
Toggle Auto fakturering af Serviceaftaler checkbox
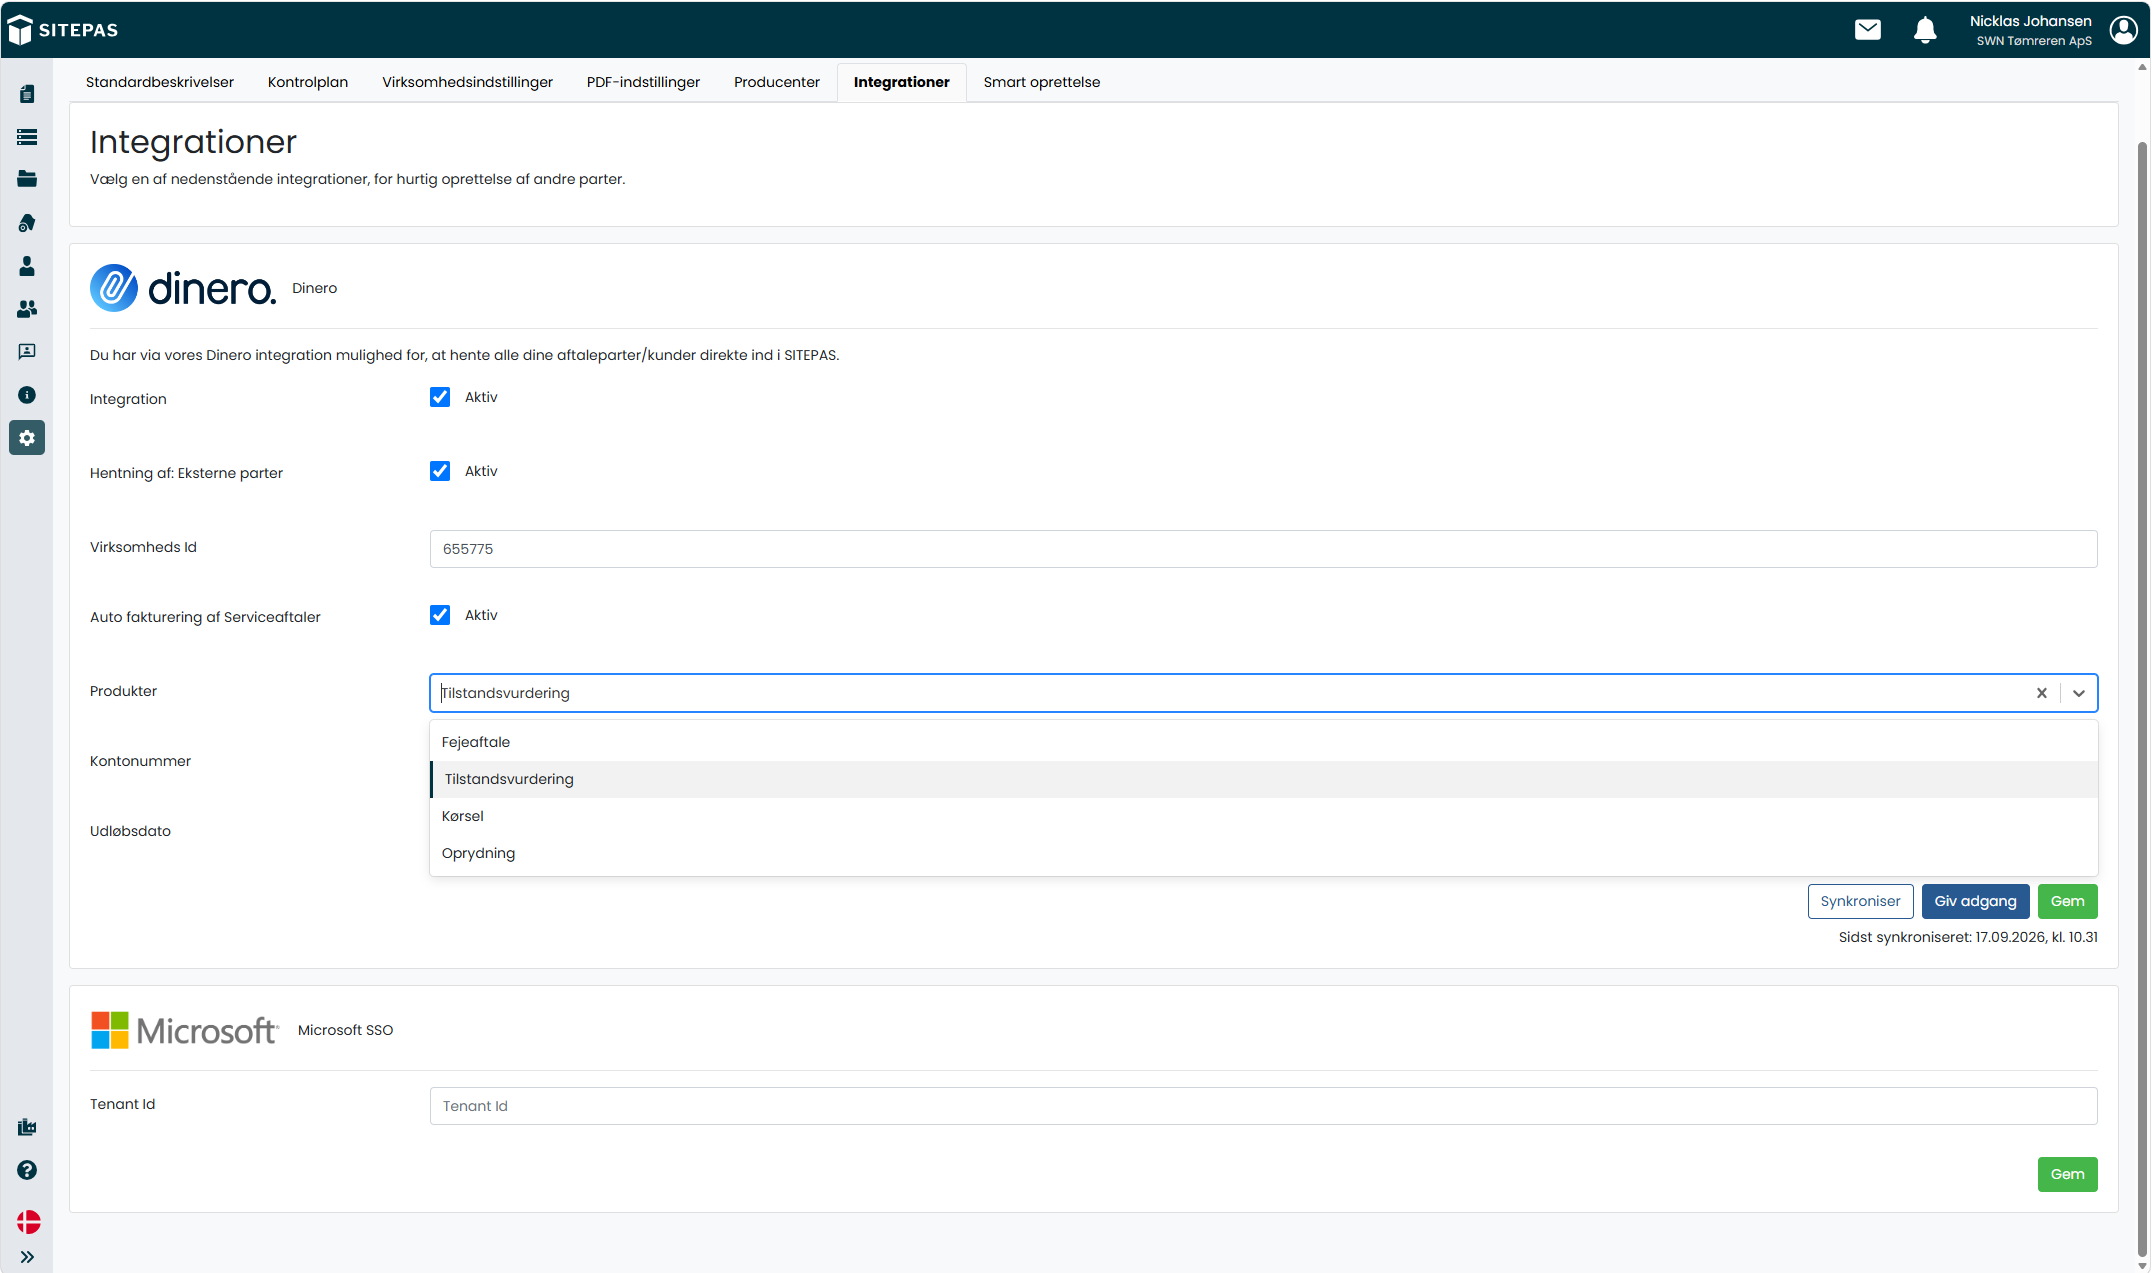440,615
